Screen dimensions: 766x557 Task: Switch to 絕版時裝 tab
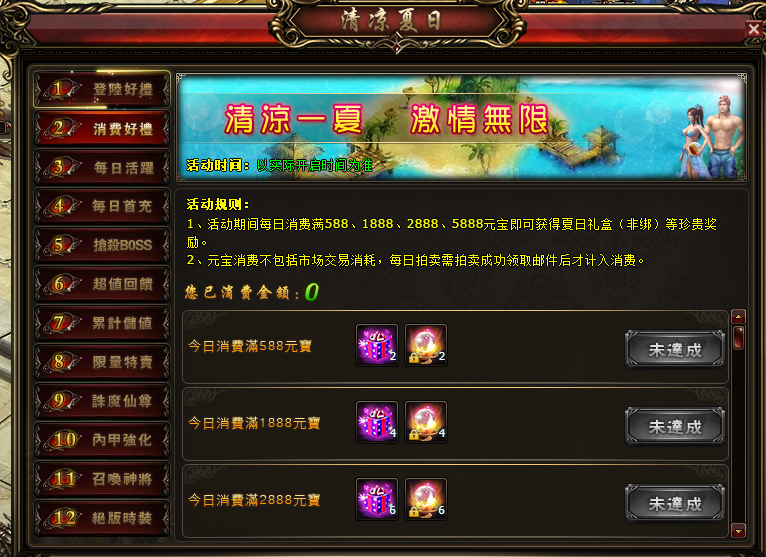[x=102, y=518]
